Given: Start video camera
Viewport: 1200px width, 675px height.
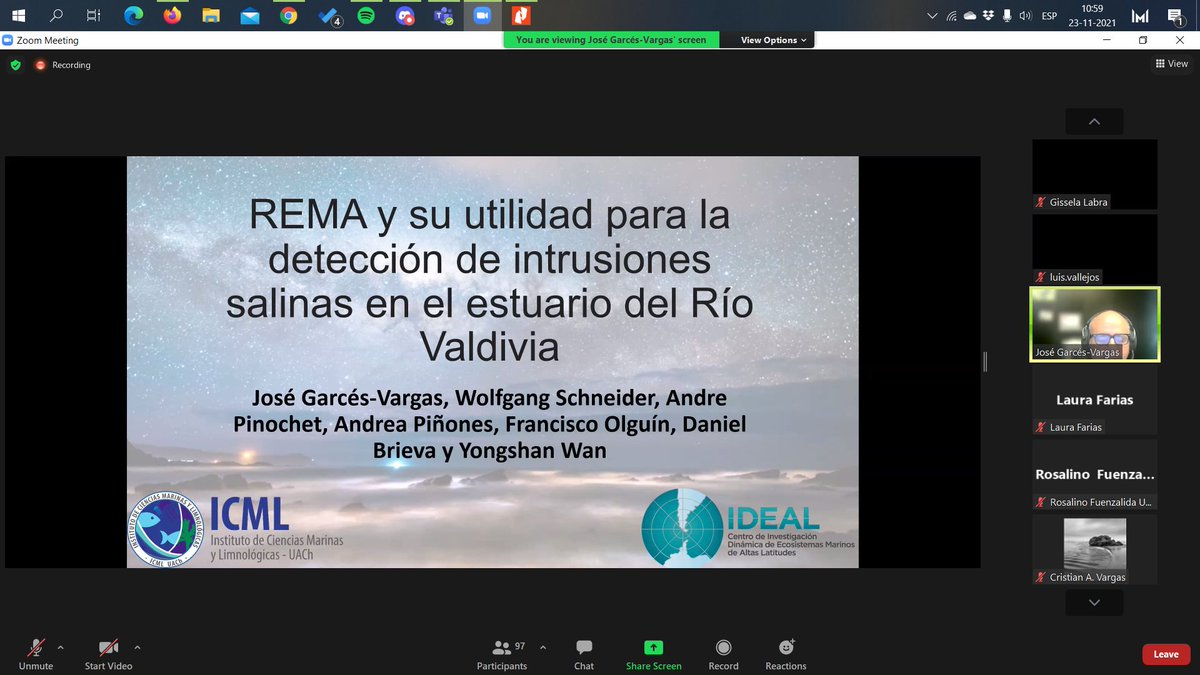Looking at the screenshot, I should pos(108,654).
